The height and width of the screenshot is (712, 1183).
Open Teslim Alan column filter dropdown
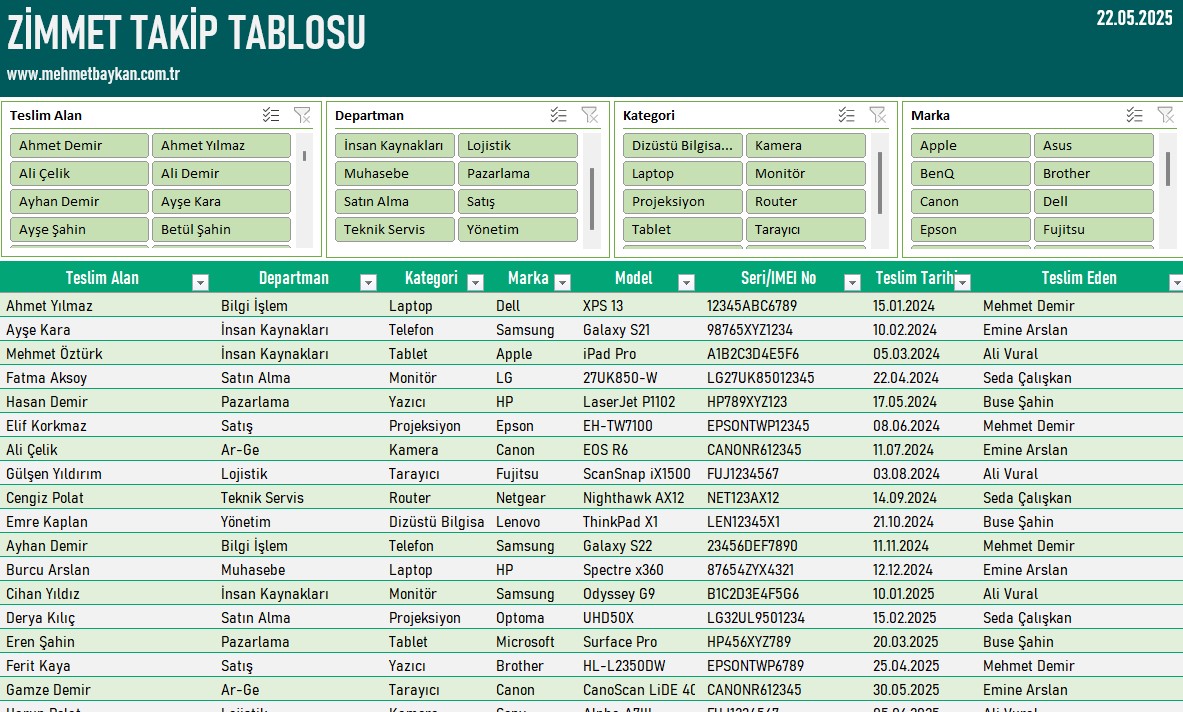pyautogui.click(x=200, y=282)
